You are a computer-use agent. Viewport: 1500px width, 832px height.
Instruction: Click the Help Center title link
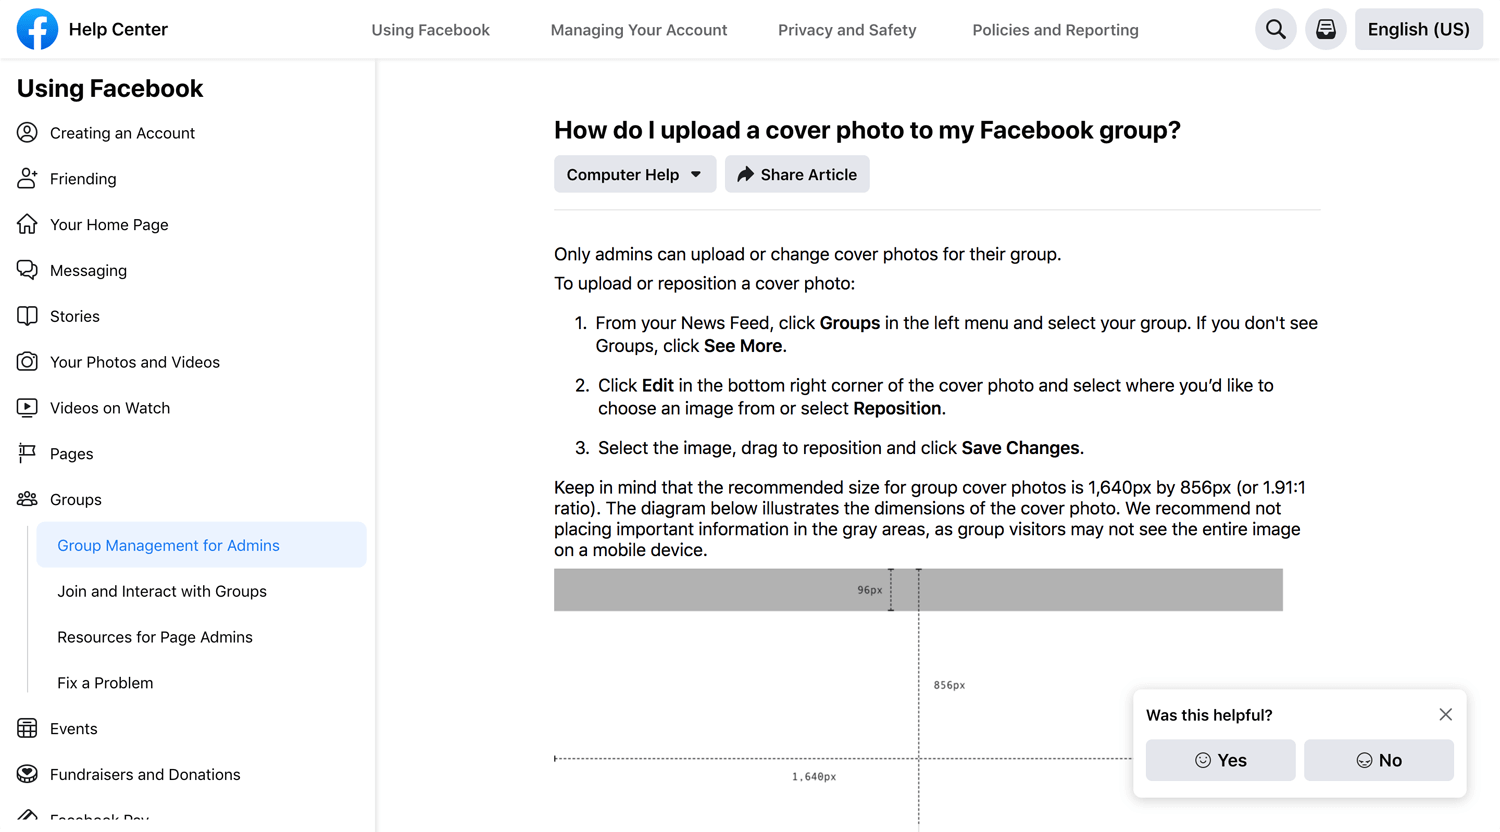click(118, 29)
